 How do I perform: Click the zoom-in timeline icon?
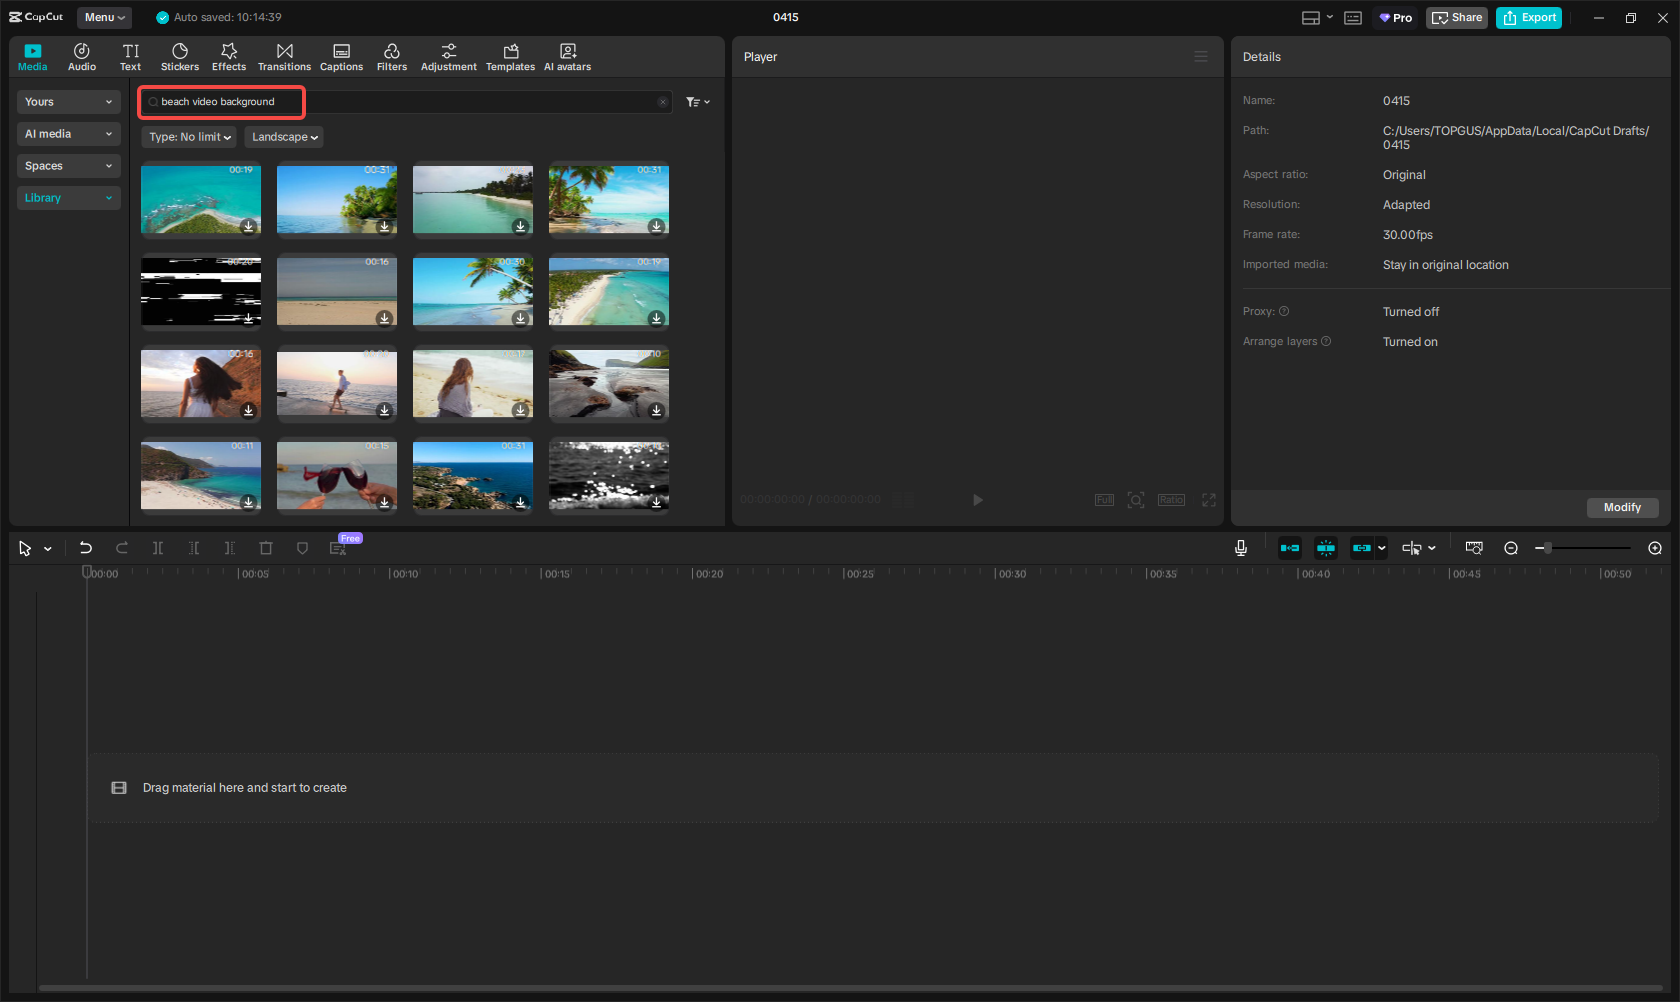[x=1655, y=548]
